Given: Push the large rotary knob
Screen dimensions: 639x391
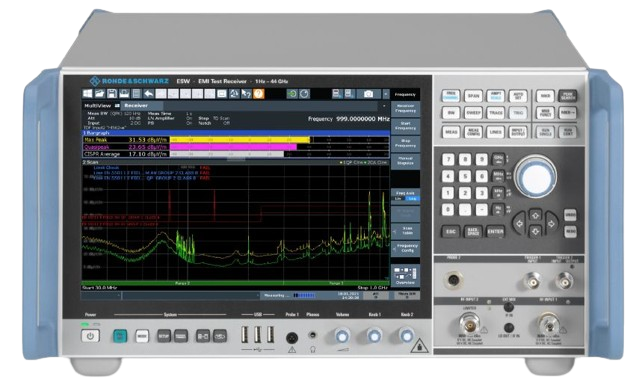Looking at the screenshot, I should point(535,177).
